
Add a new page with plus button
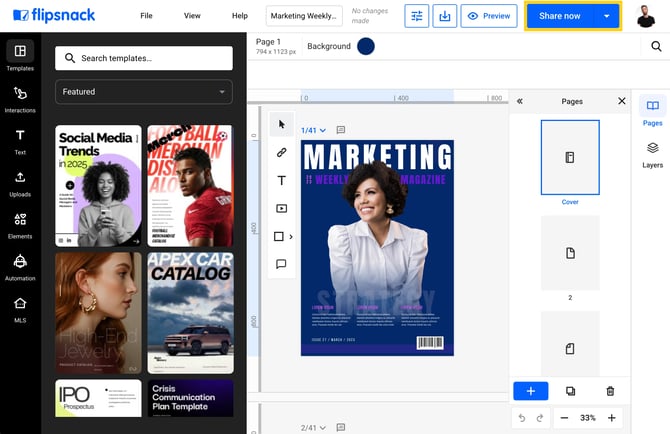tap(530, 391)
